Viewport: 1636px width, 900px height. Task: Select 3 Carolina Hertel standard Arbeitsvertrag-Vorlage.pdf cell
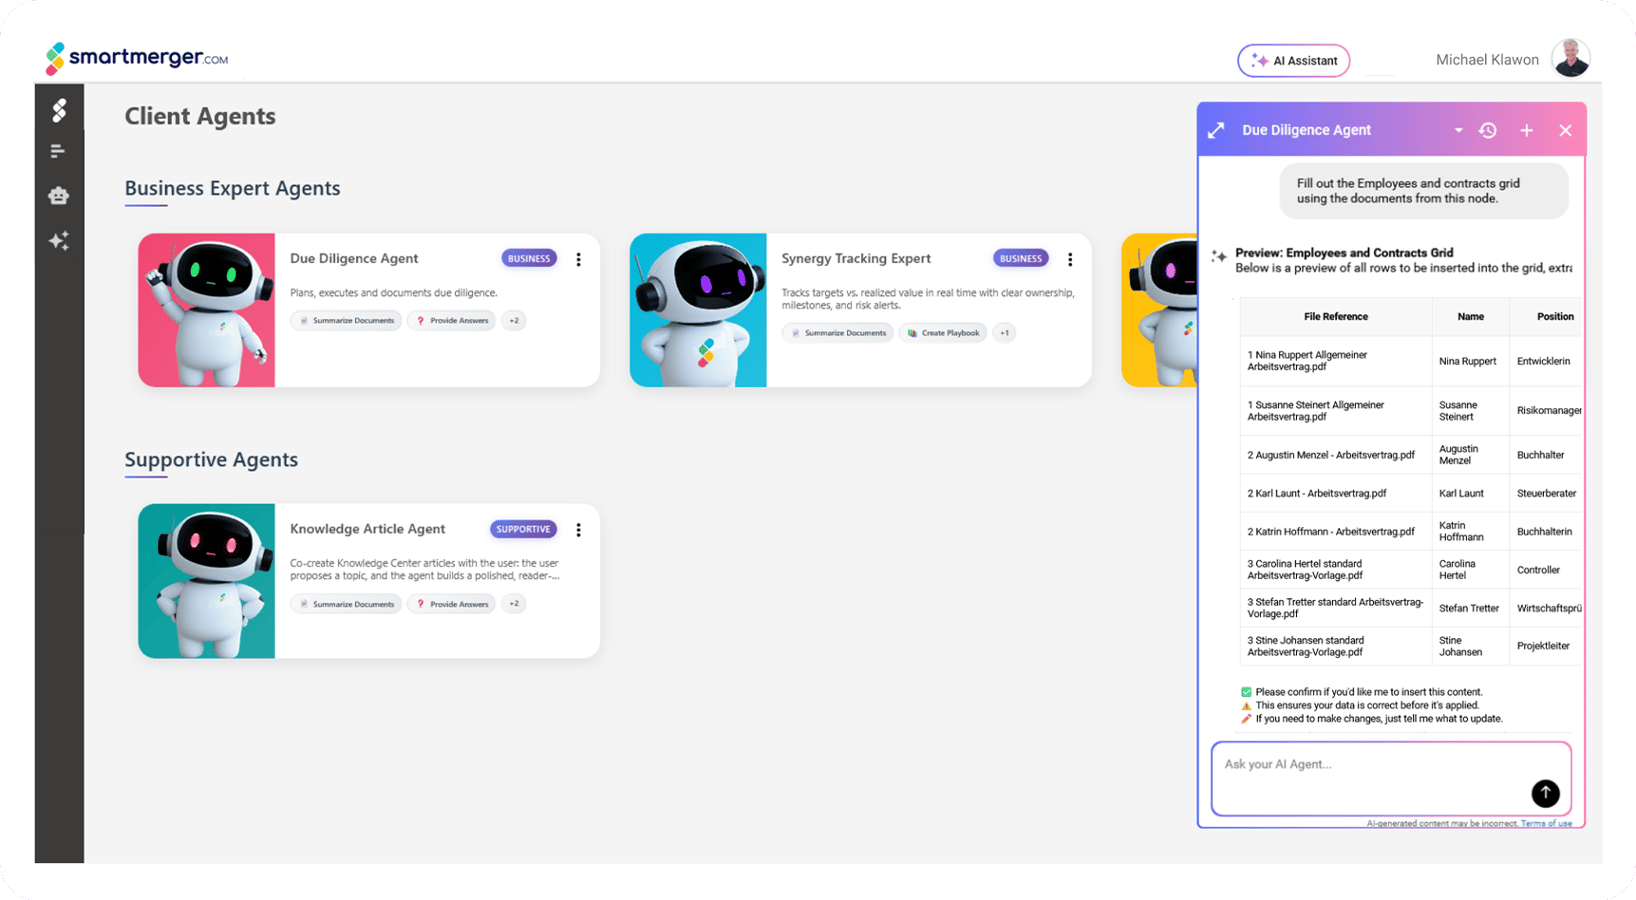(x=1336, y=570)
